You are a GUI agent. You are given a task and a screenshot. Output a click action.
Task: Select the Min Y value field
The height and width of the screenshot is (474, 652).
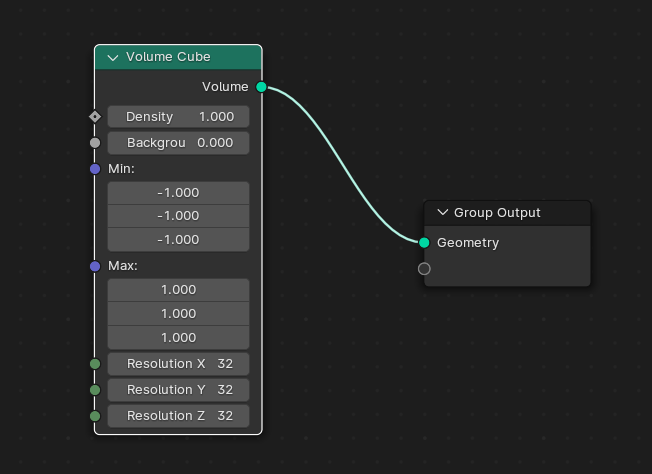click(178, 216)
